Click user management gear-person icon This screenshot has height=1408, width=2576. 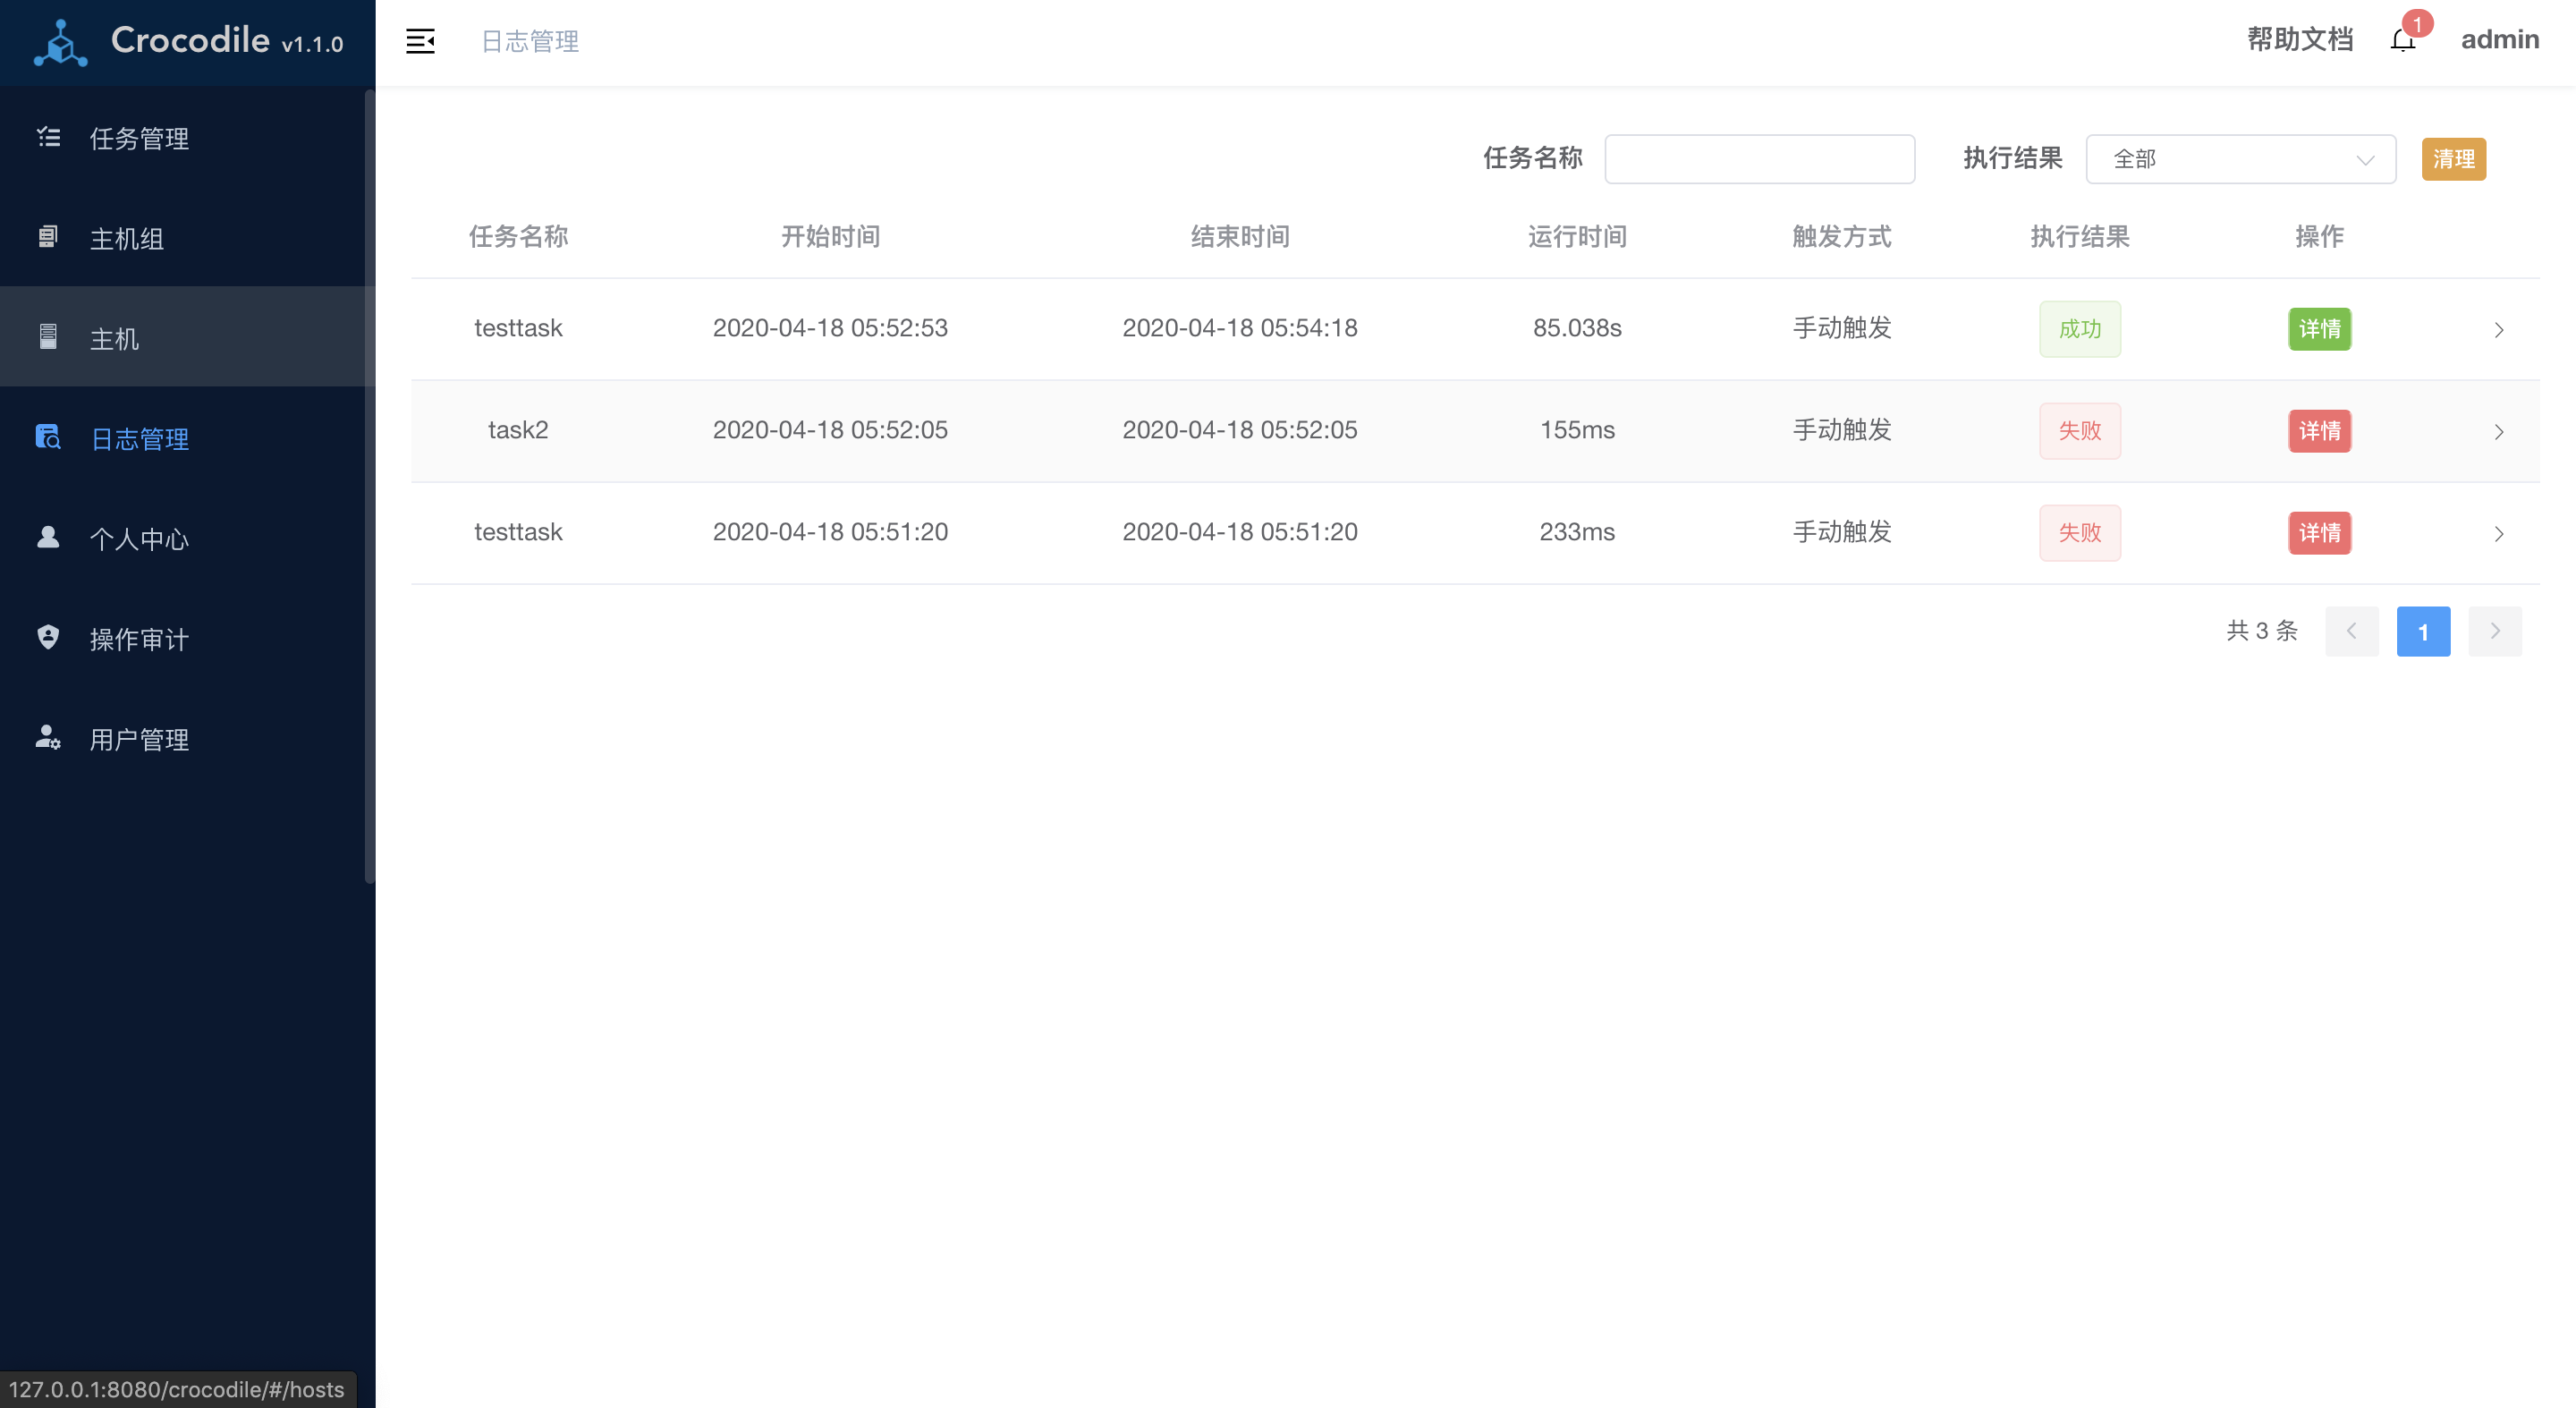(48, 737)
